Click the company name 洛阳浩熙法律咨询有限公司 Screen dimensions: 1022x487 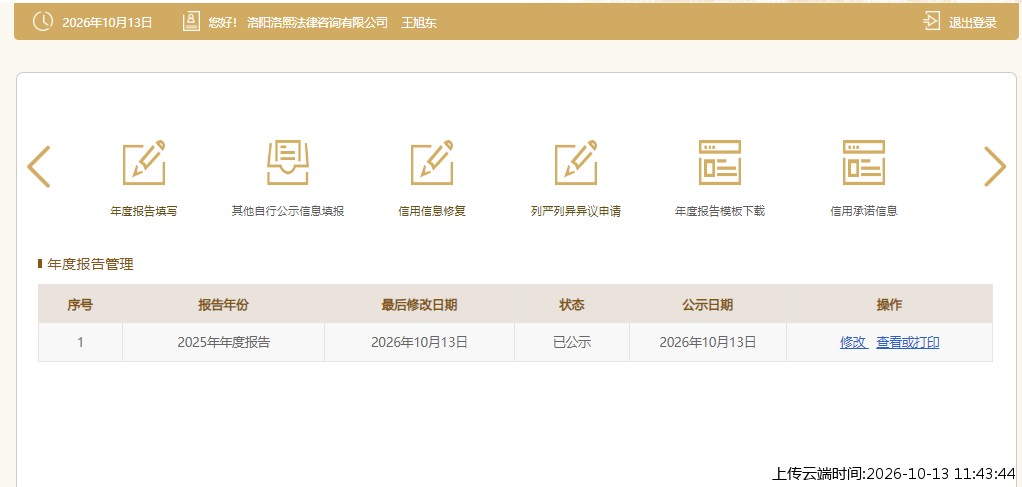pyautogui.click(x=317, y=23)
